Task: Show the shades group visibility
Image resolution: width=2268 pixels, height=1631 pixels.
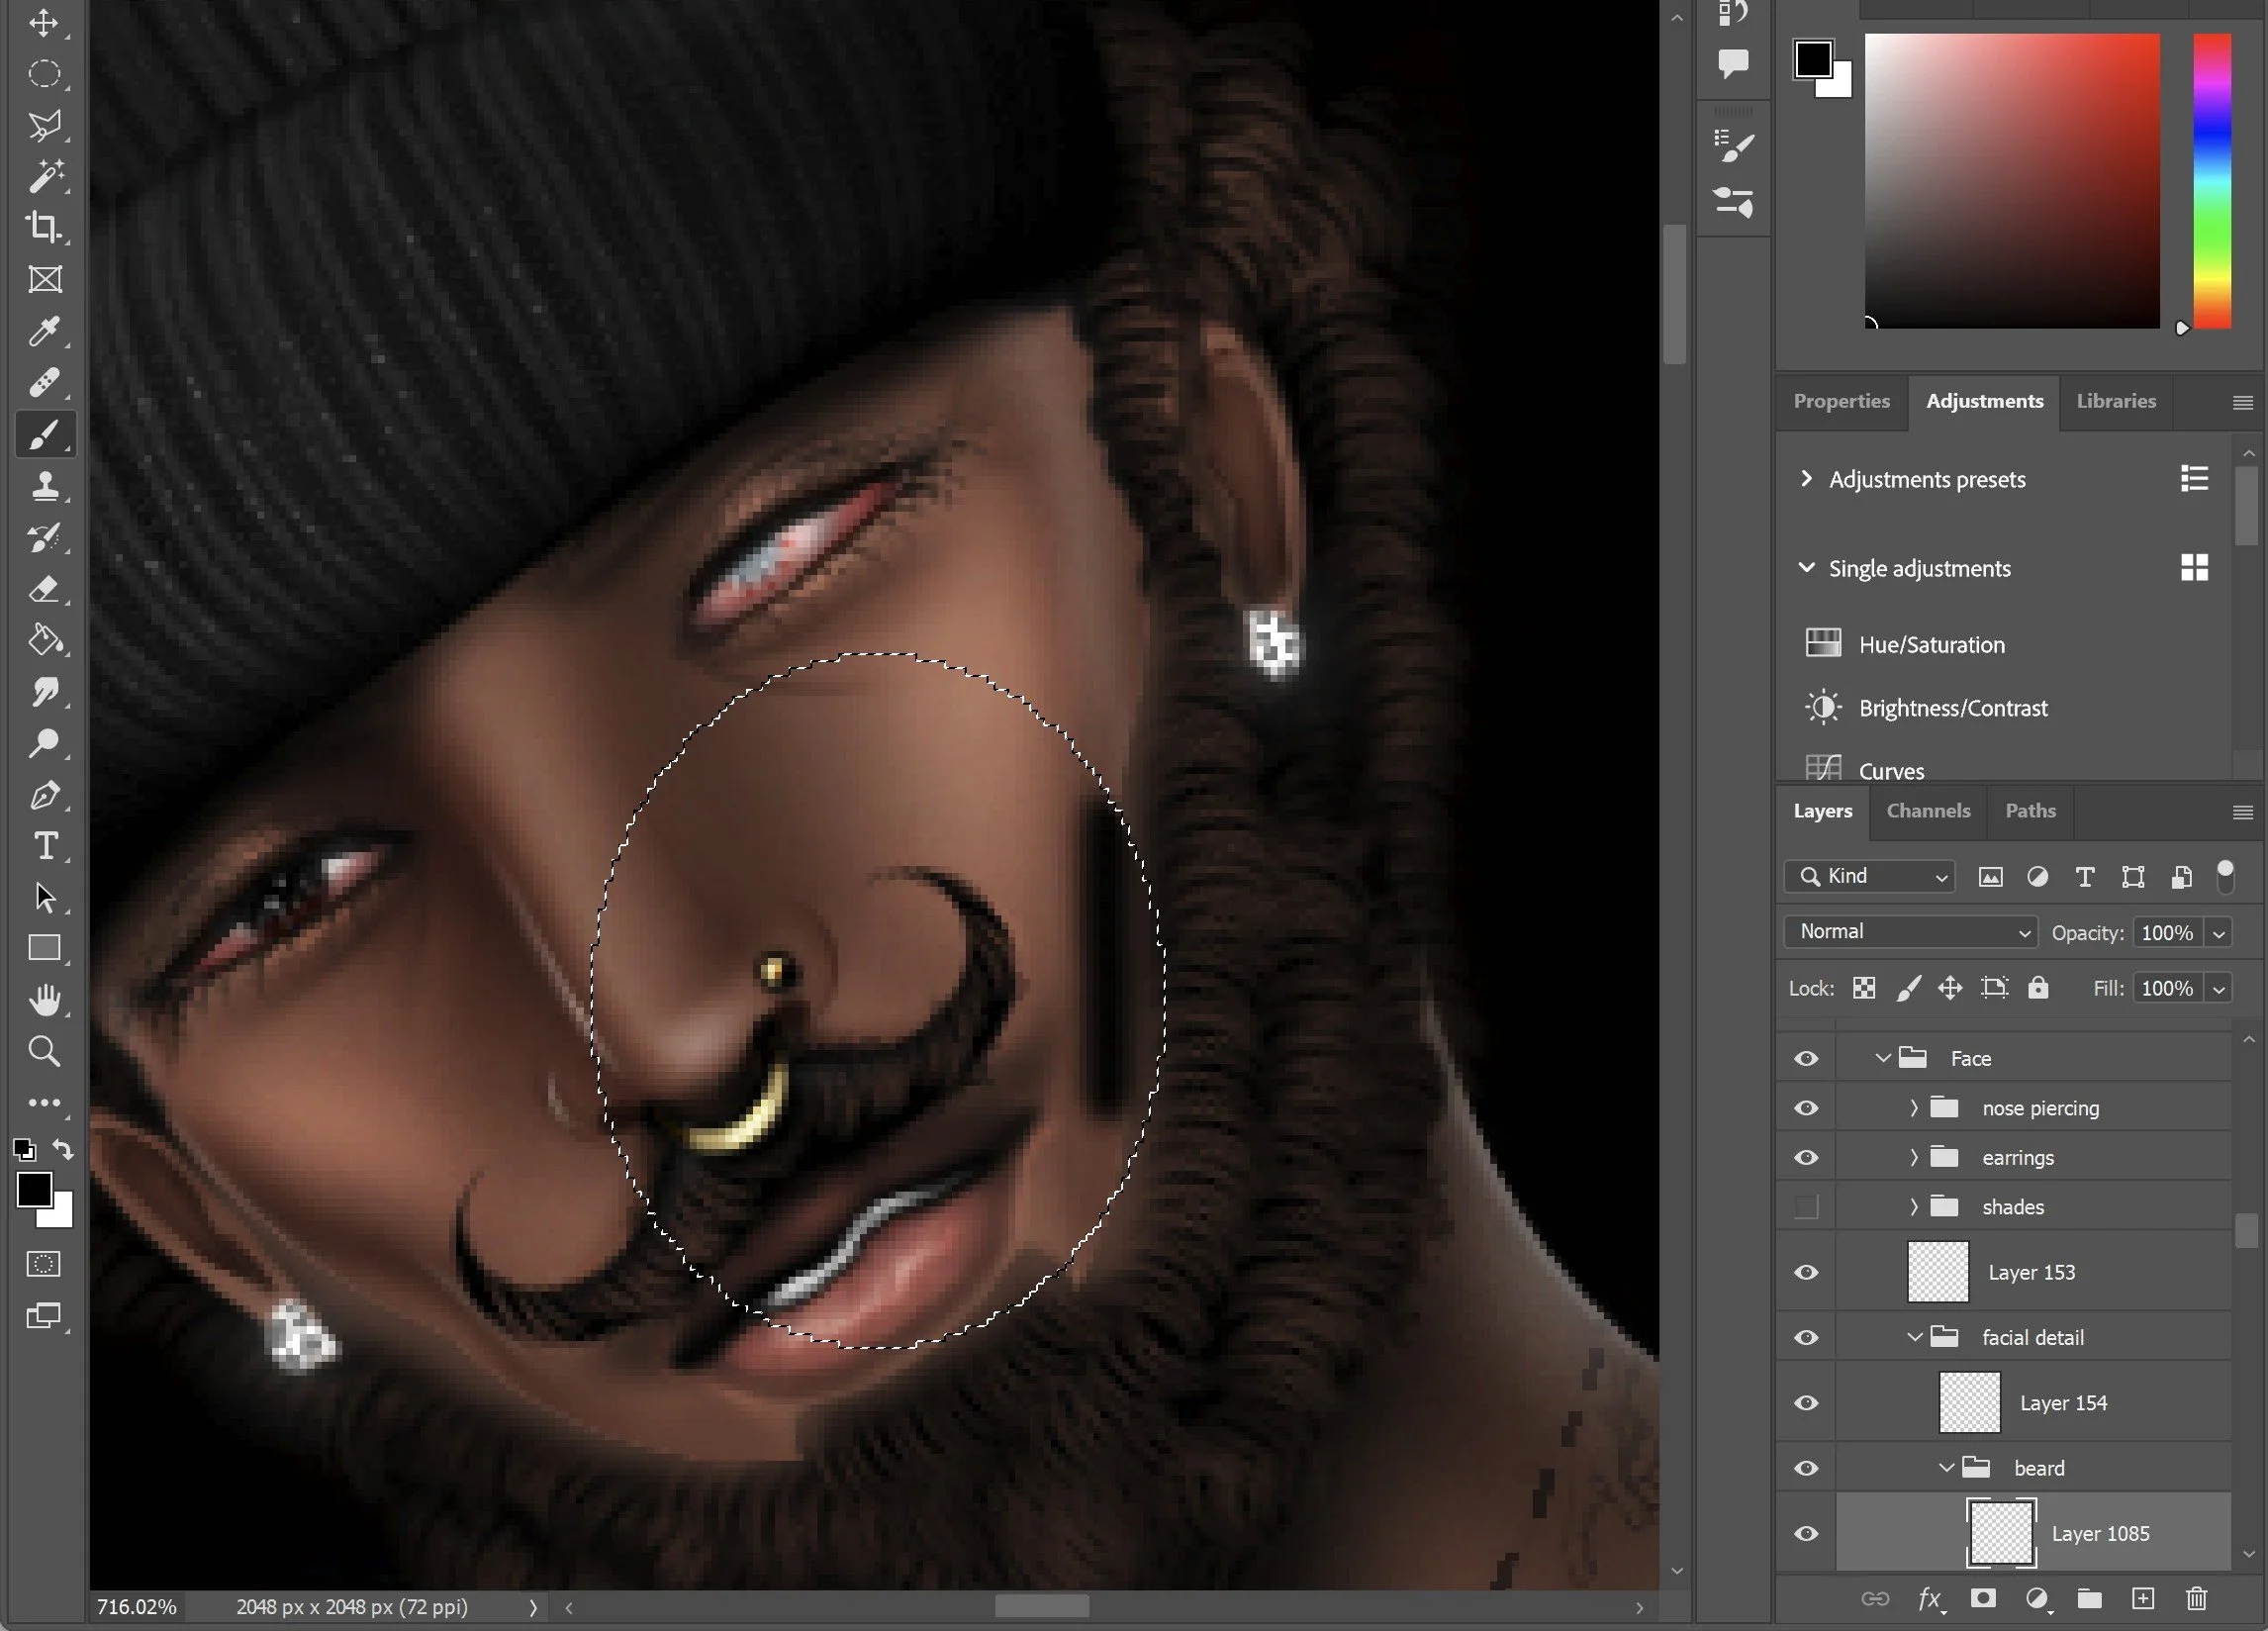Action: 1806,1207
